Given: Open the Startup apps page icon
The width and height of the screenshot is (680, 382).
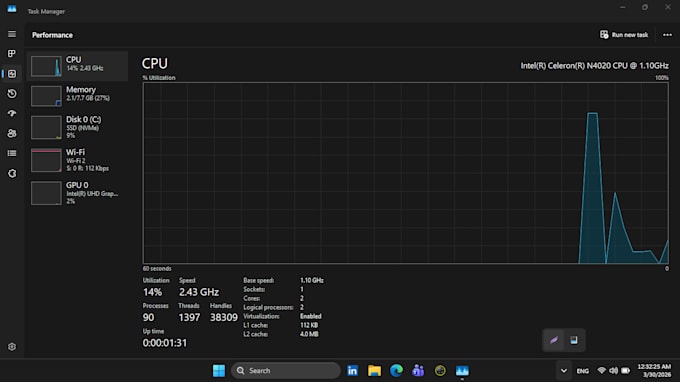Looking at the screenshot, I should [x=12, y=113].
